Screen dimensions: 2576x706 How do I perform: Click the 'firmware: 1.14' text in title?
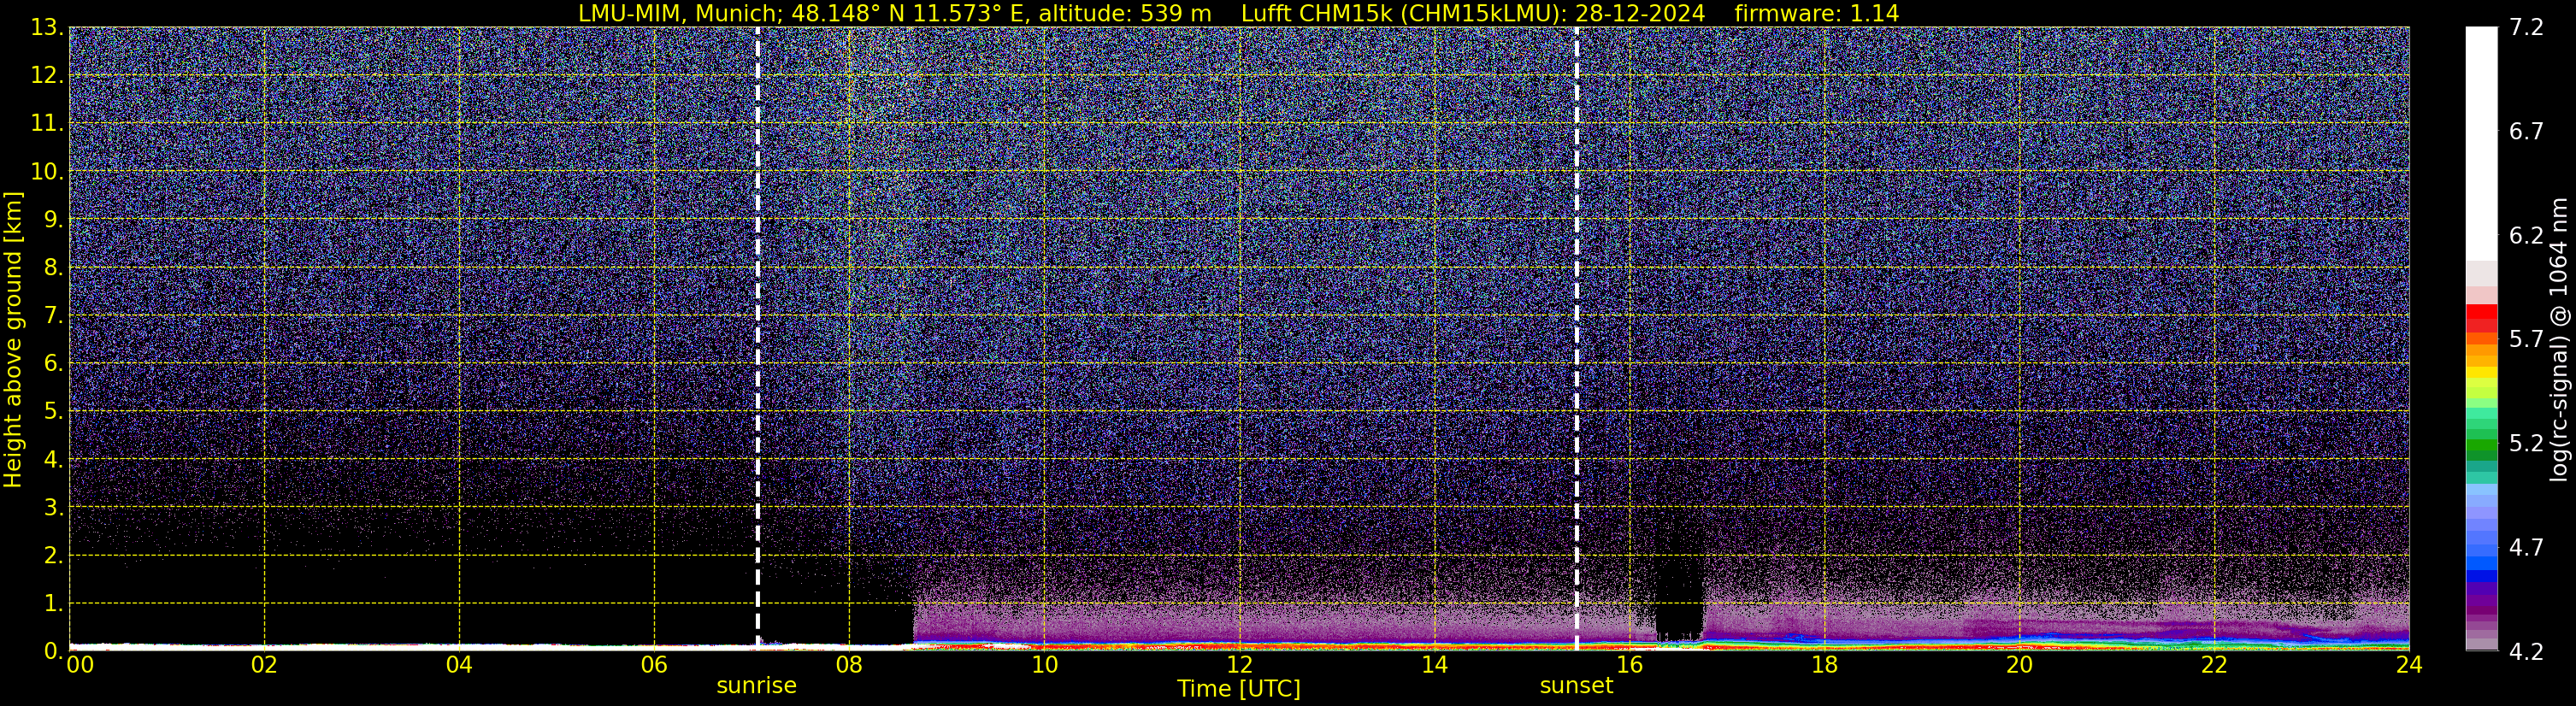click(1817, 14)
